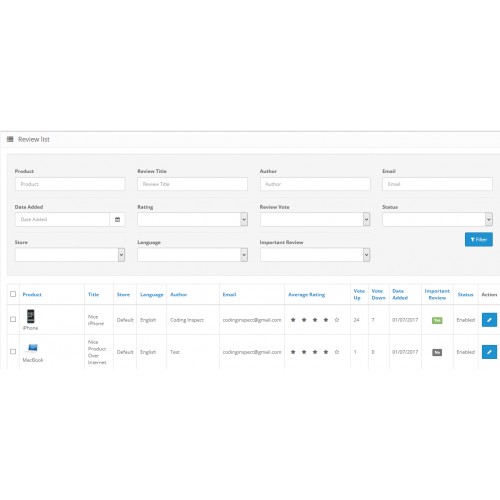
Task: Open the Review Vote filter dropdown
Action: [x=315, y=219]
